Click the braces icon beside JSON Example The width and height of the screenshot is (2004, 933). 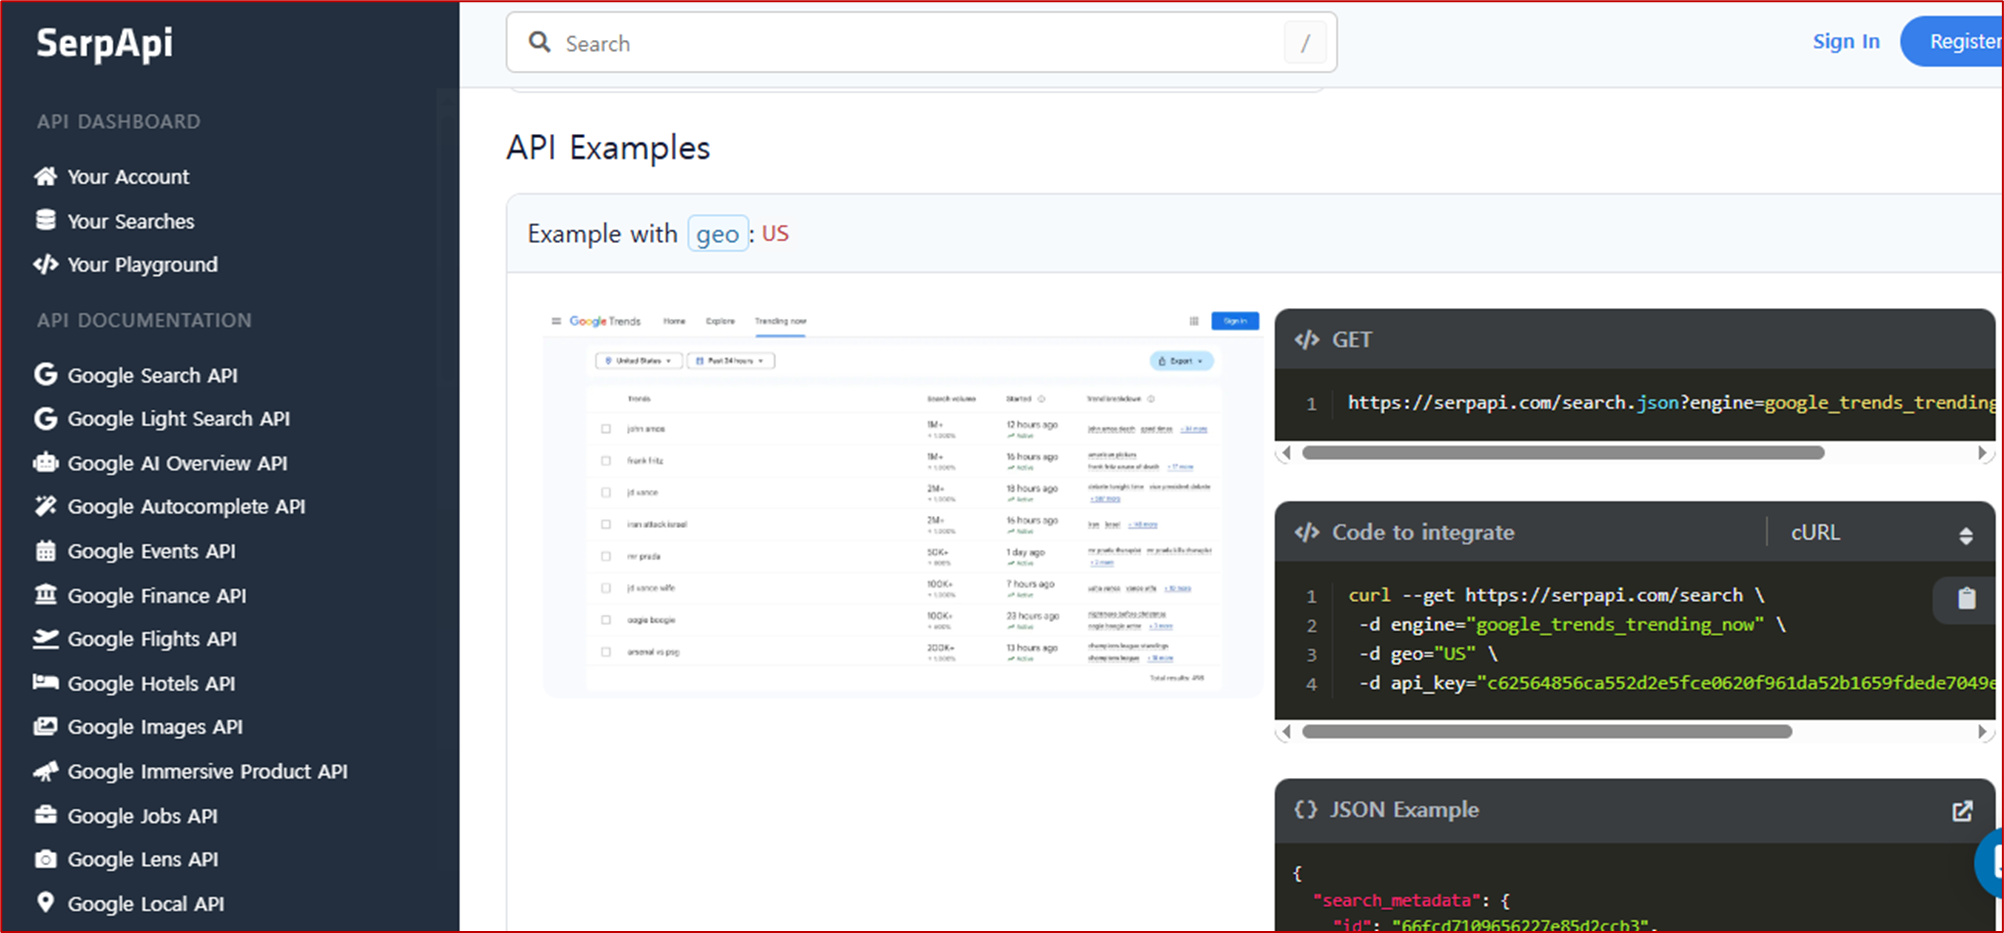click(x=1305, y=809)
